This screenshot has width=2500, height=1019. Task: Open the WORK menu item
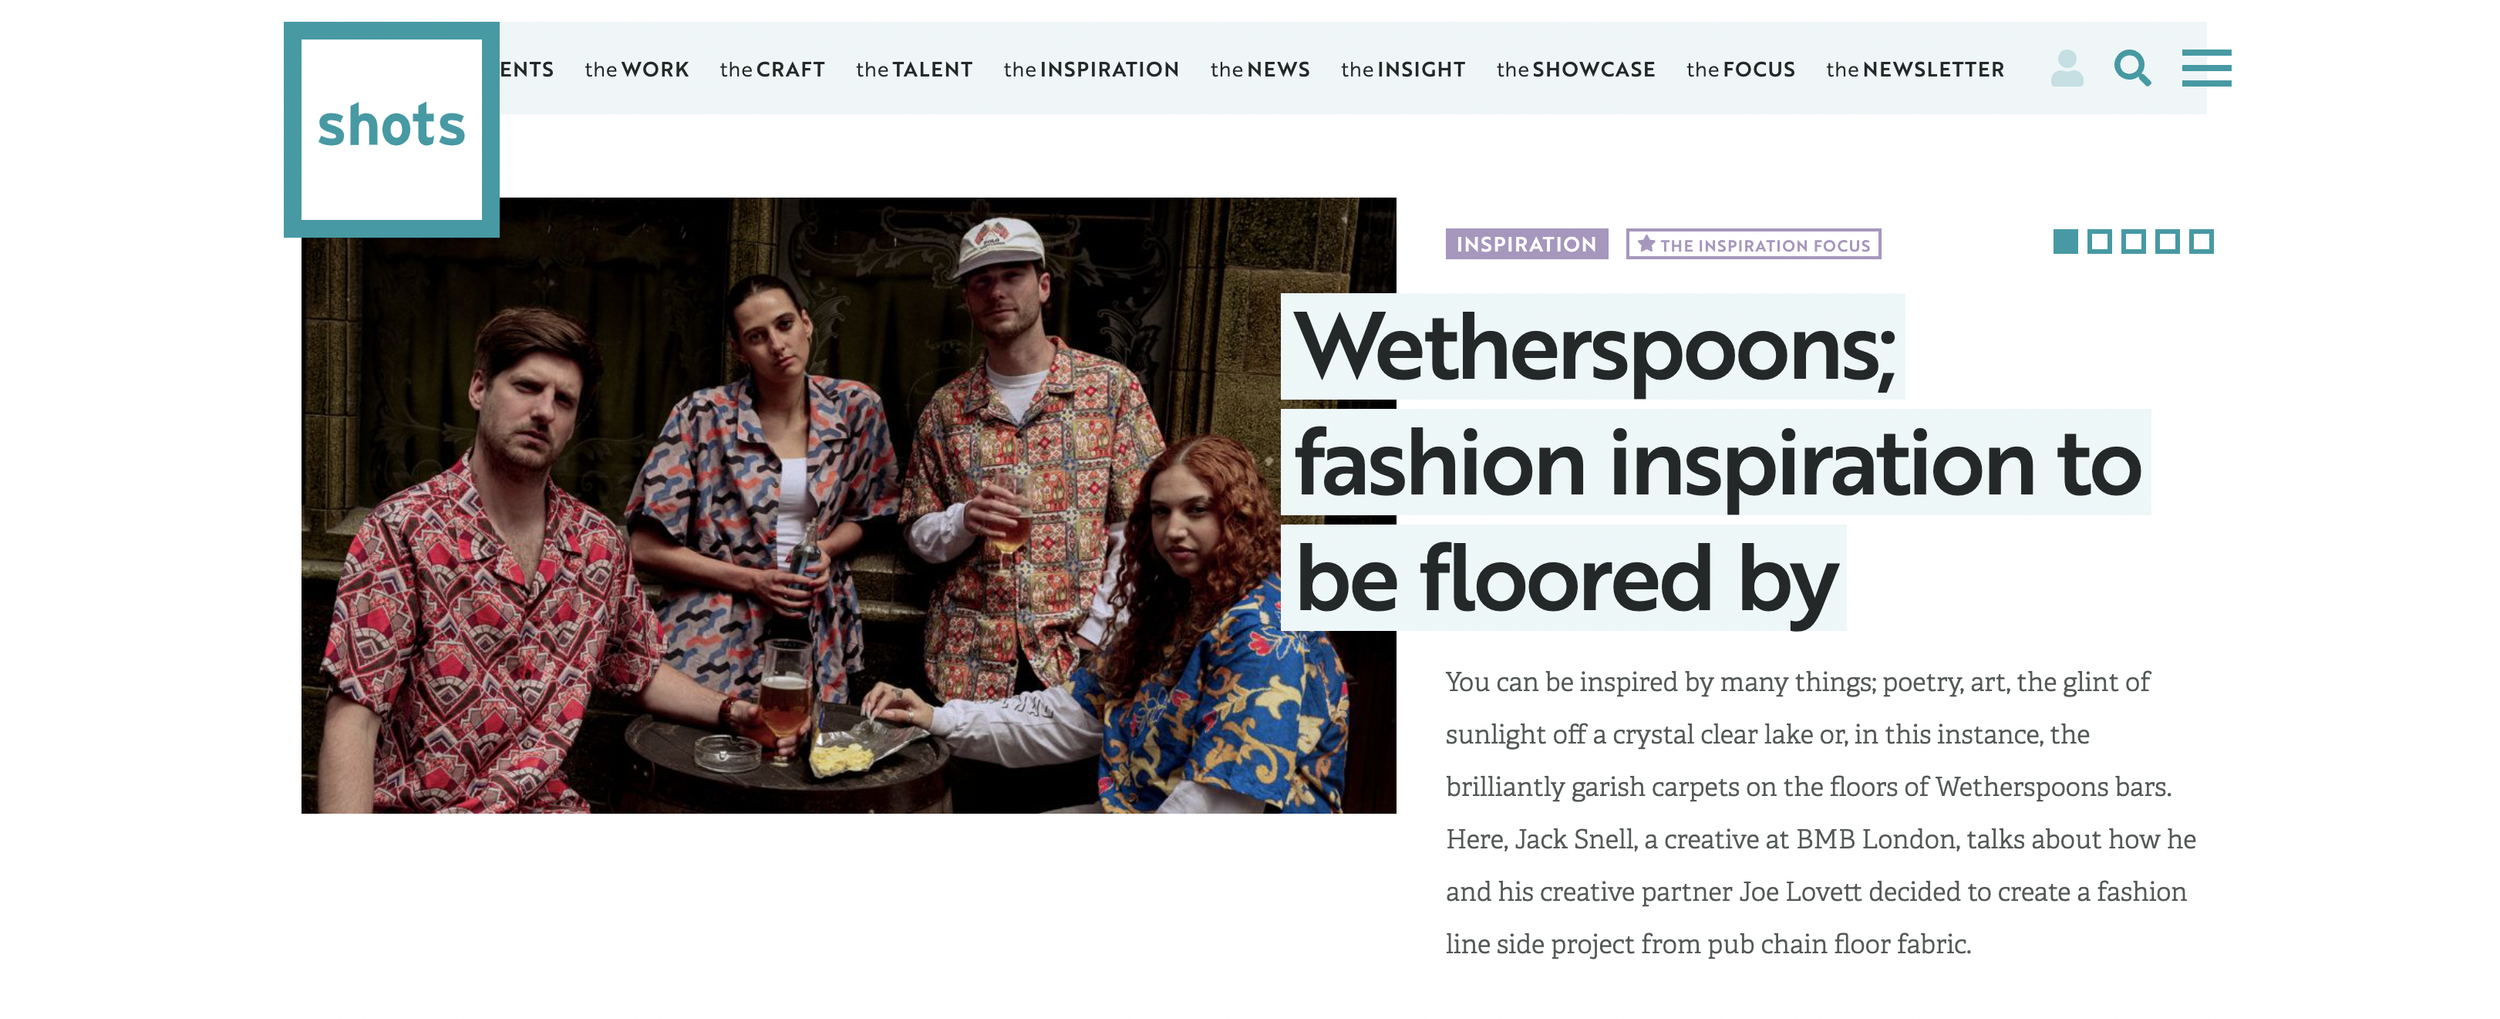point(636,69)
